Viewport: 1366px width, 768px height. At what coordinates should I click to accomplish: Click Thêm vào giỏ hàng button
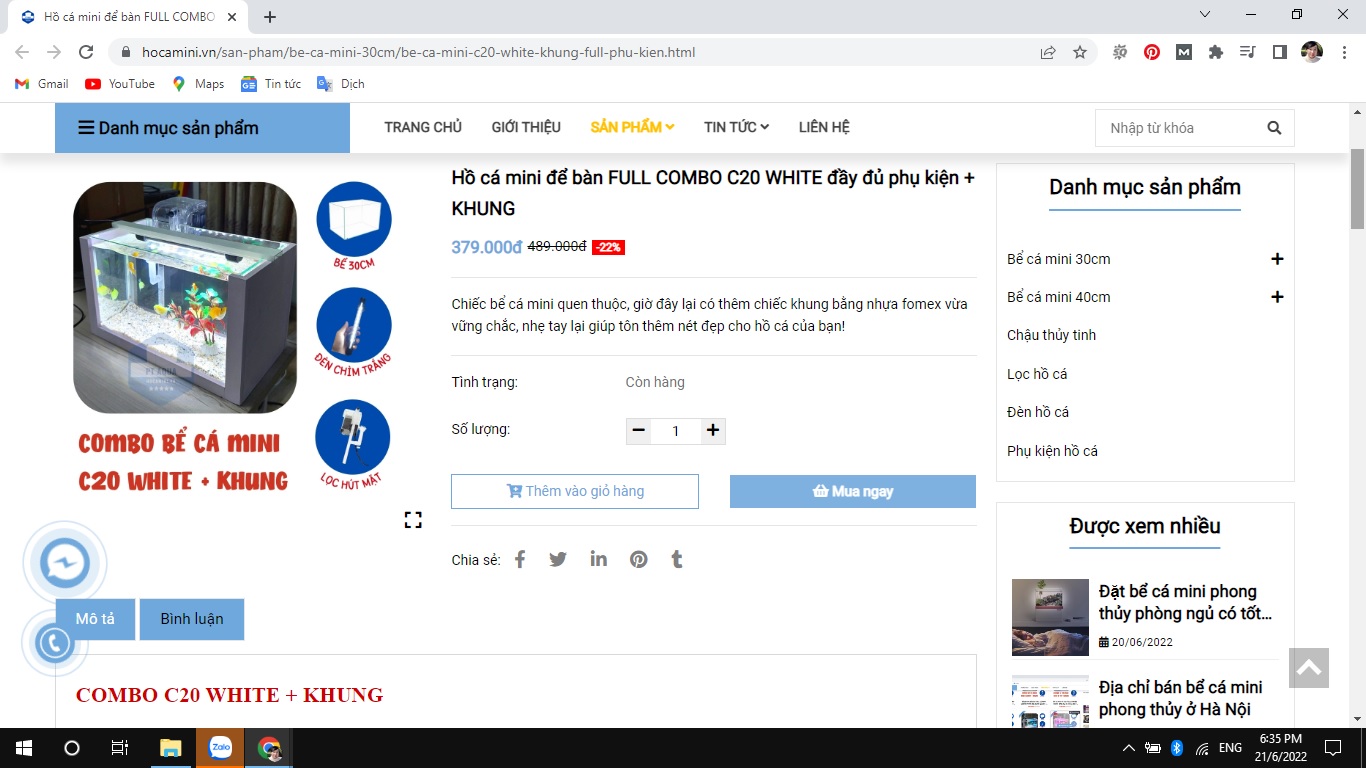click(x=575, y=491)
